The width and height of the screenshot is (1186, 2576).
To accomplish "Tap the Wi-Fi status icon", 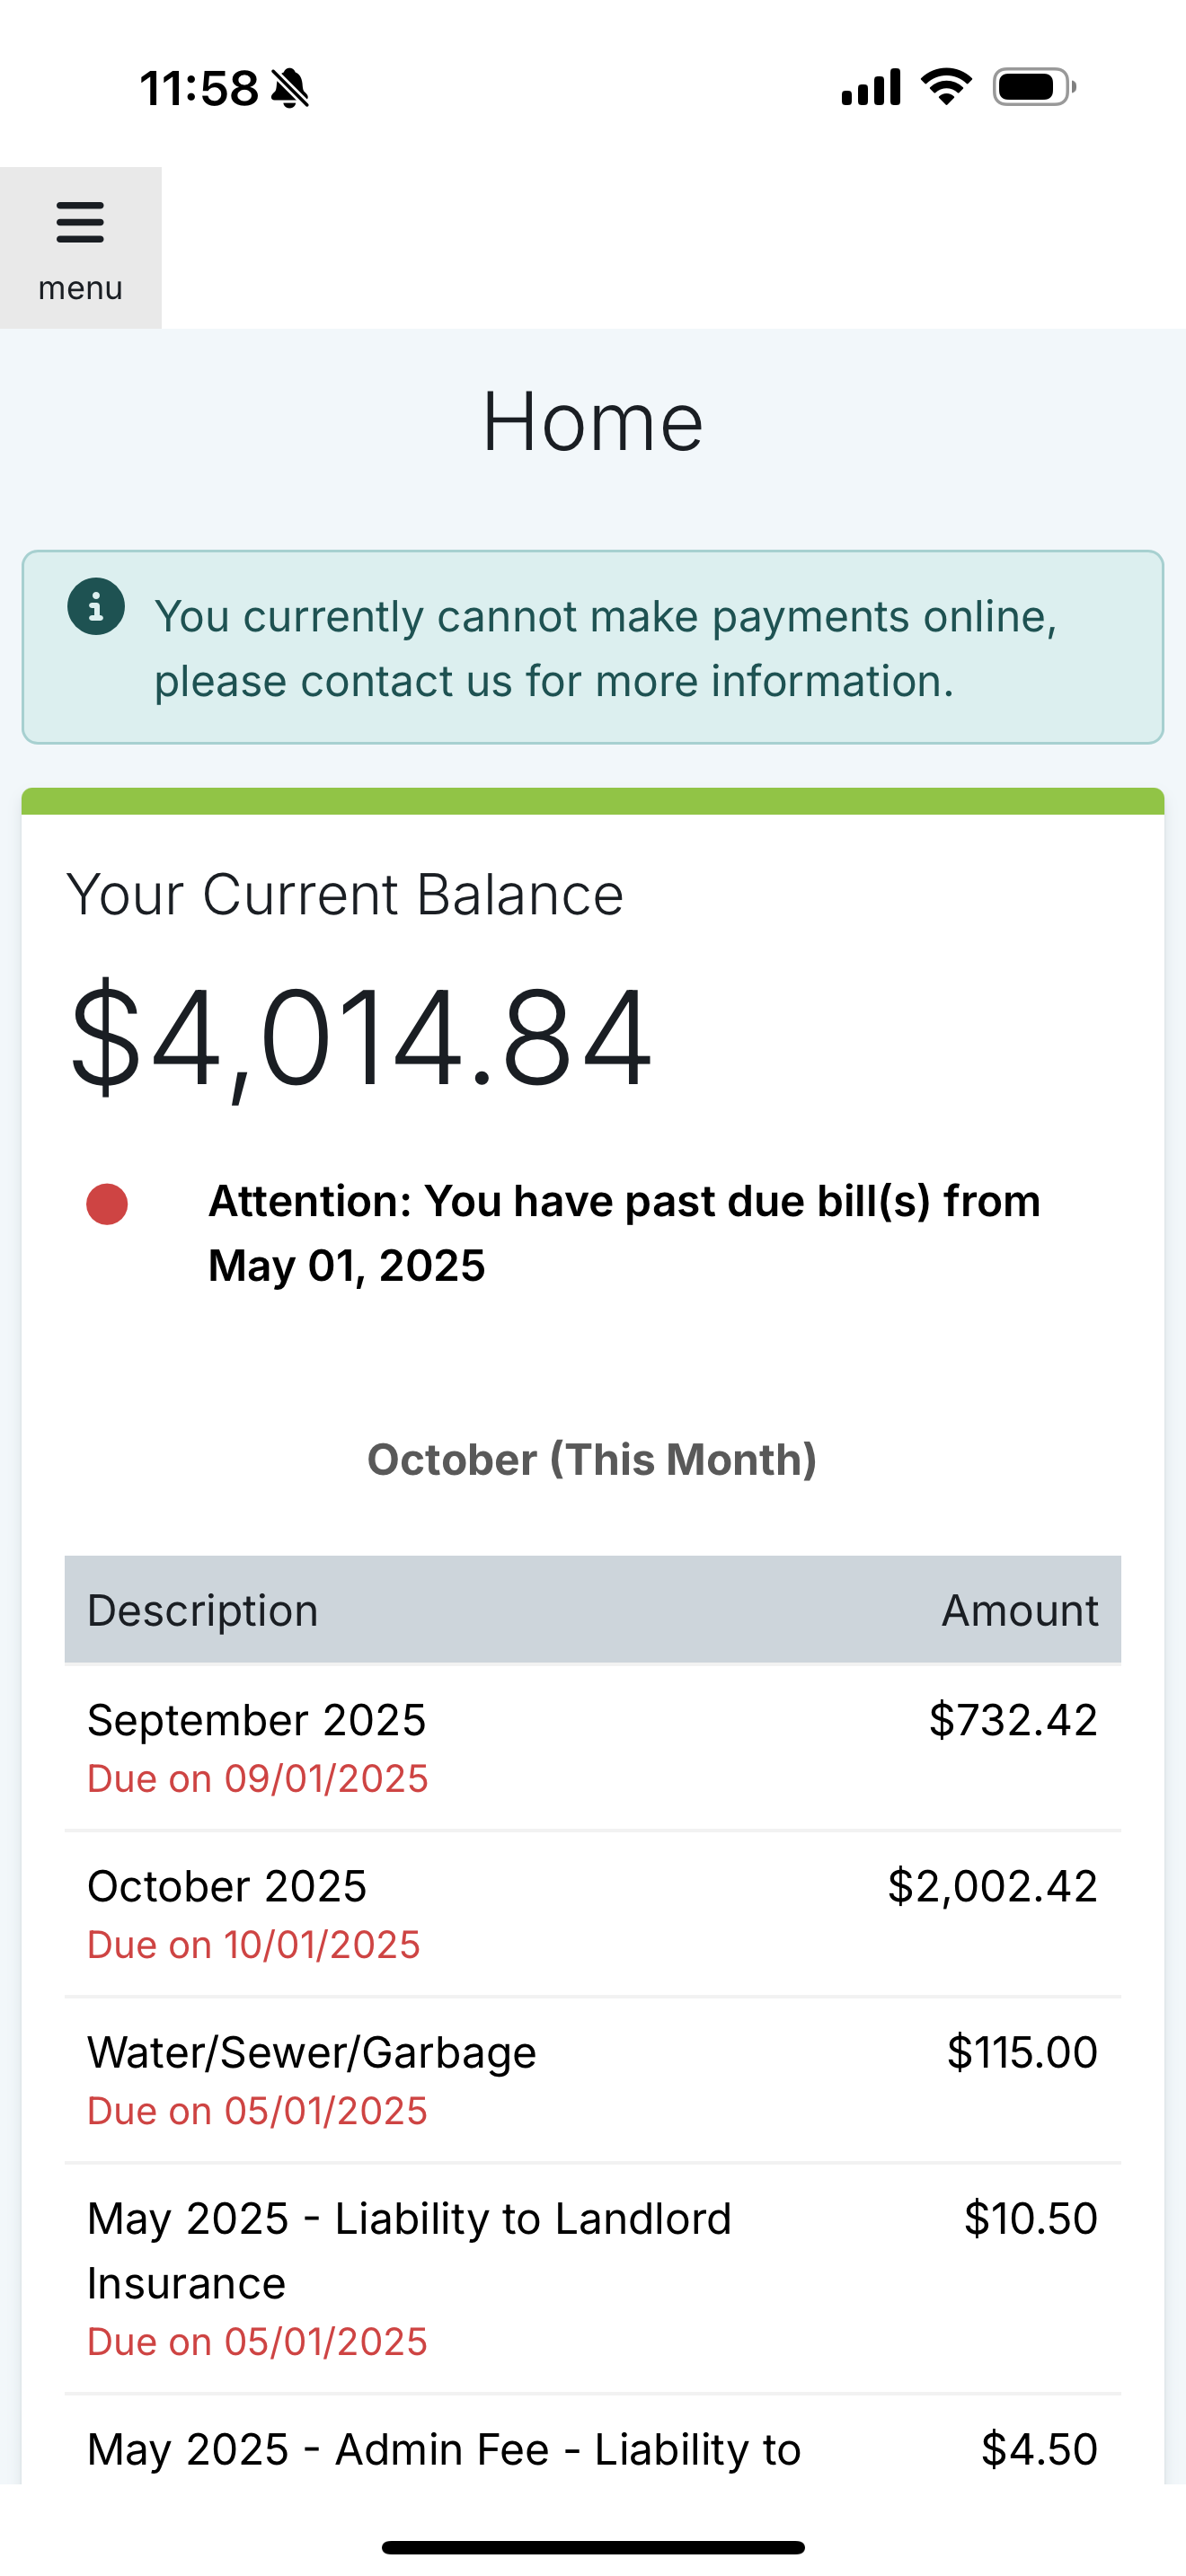I will click(x=946, y=87).
